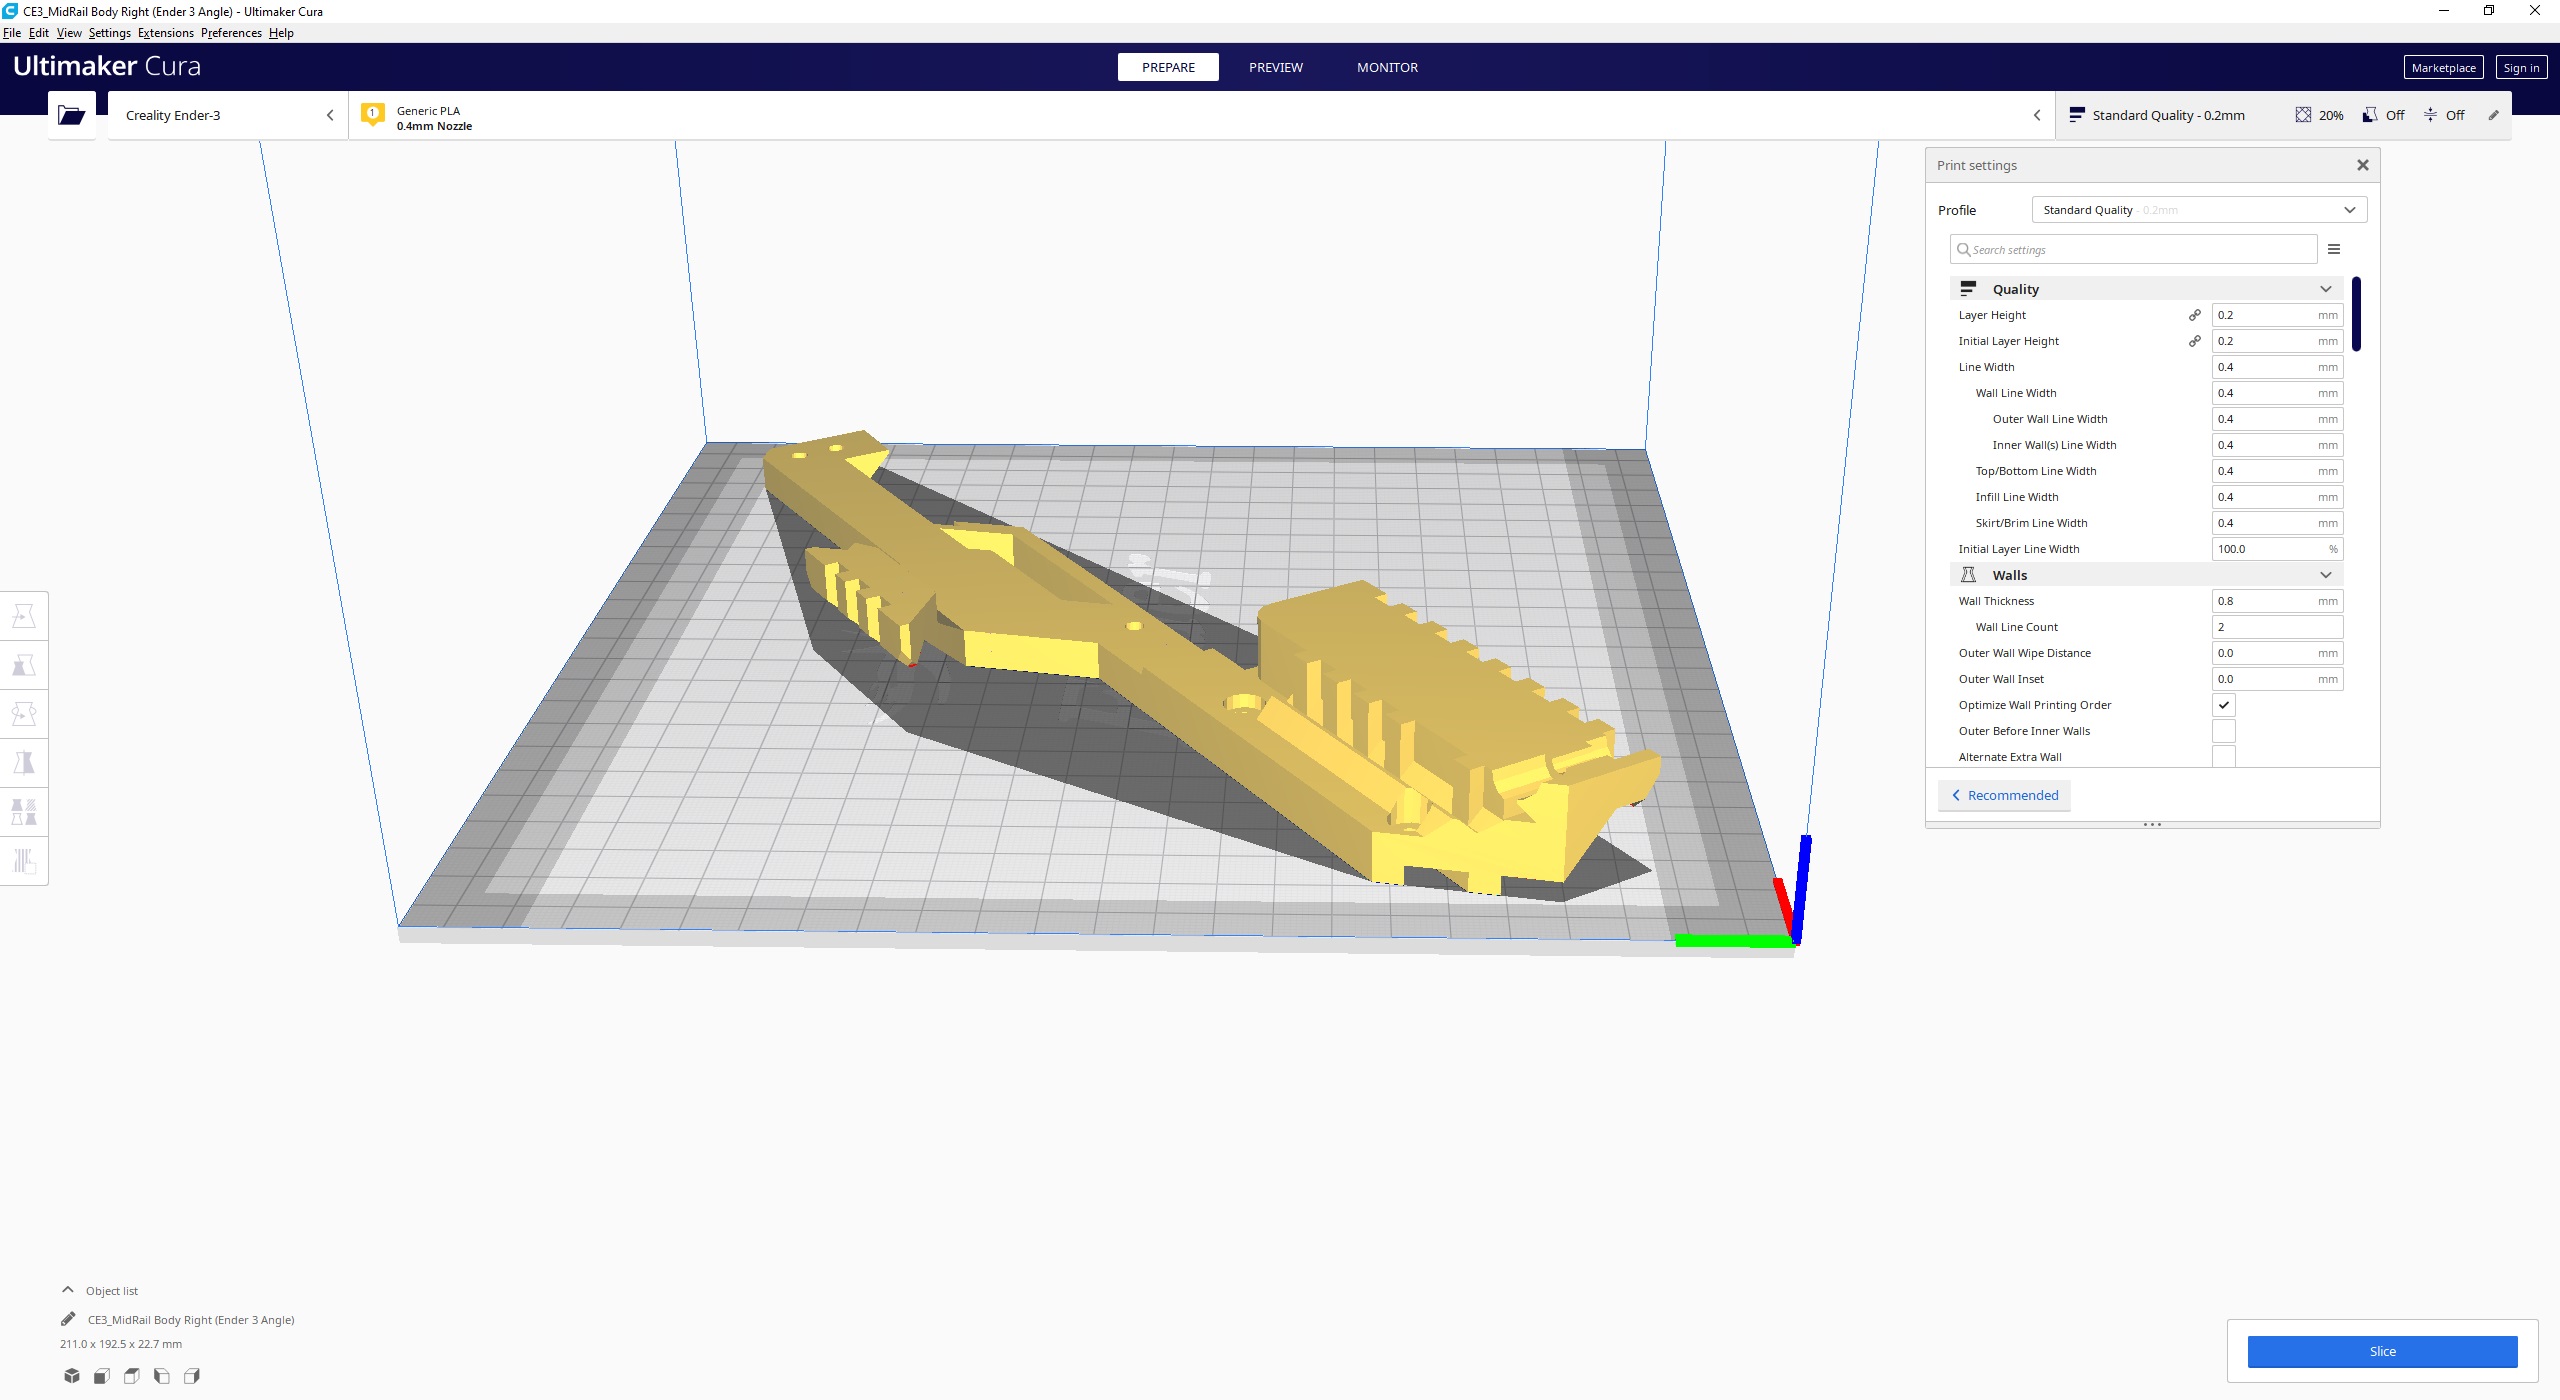The image size is (2560, 1400).
Task: Click the blue Slice button
Action: pos(2382,1351)
